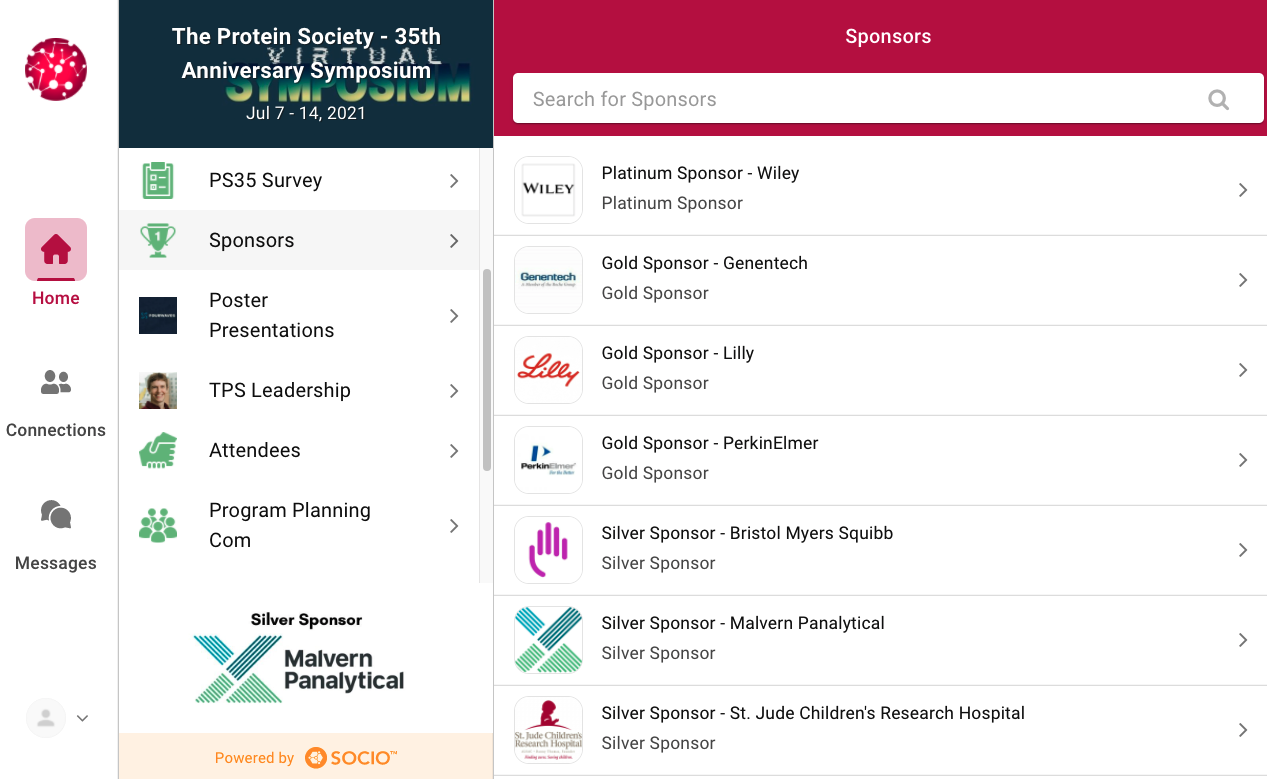Screen dimensions: 1267x779
Task: Open the Powered by Socio link
Action: [x=306, y=757]
